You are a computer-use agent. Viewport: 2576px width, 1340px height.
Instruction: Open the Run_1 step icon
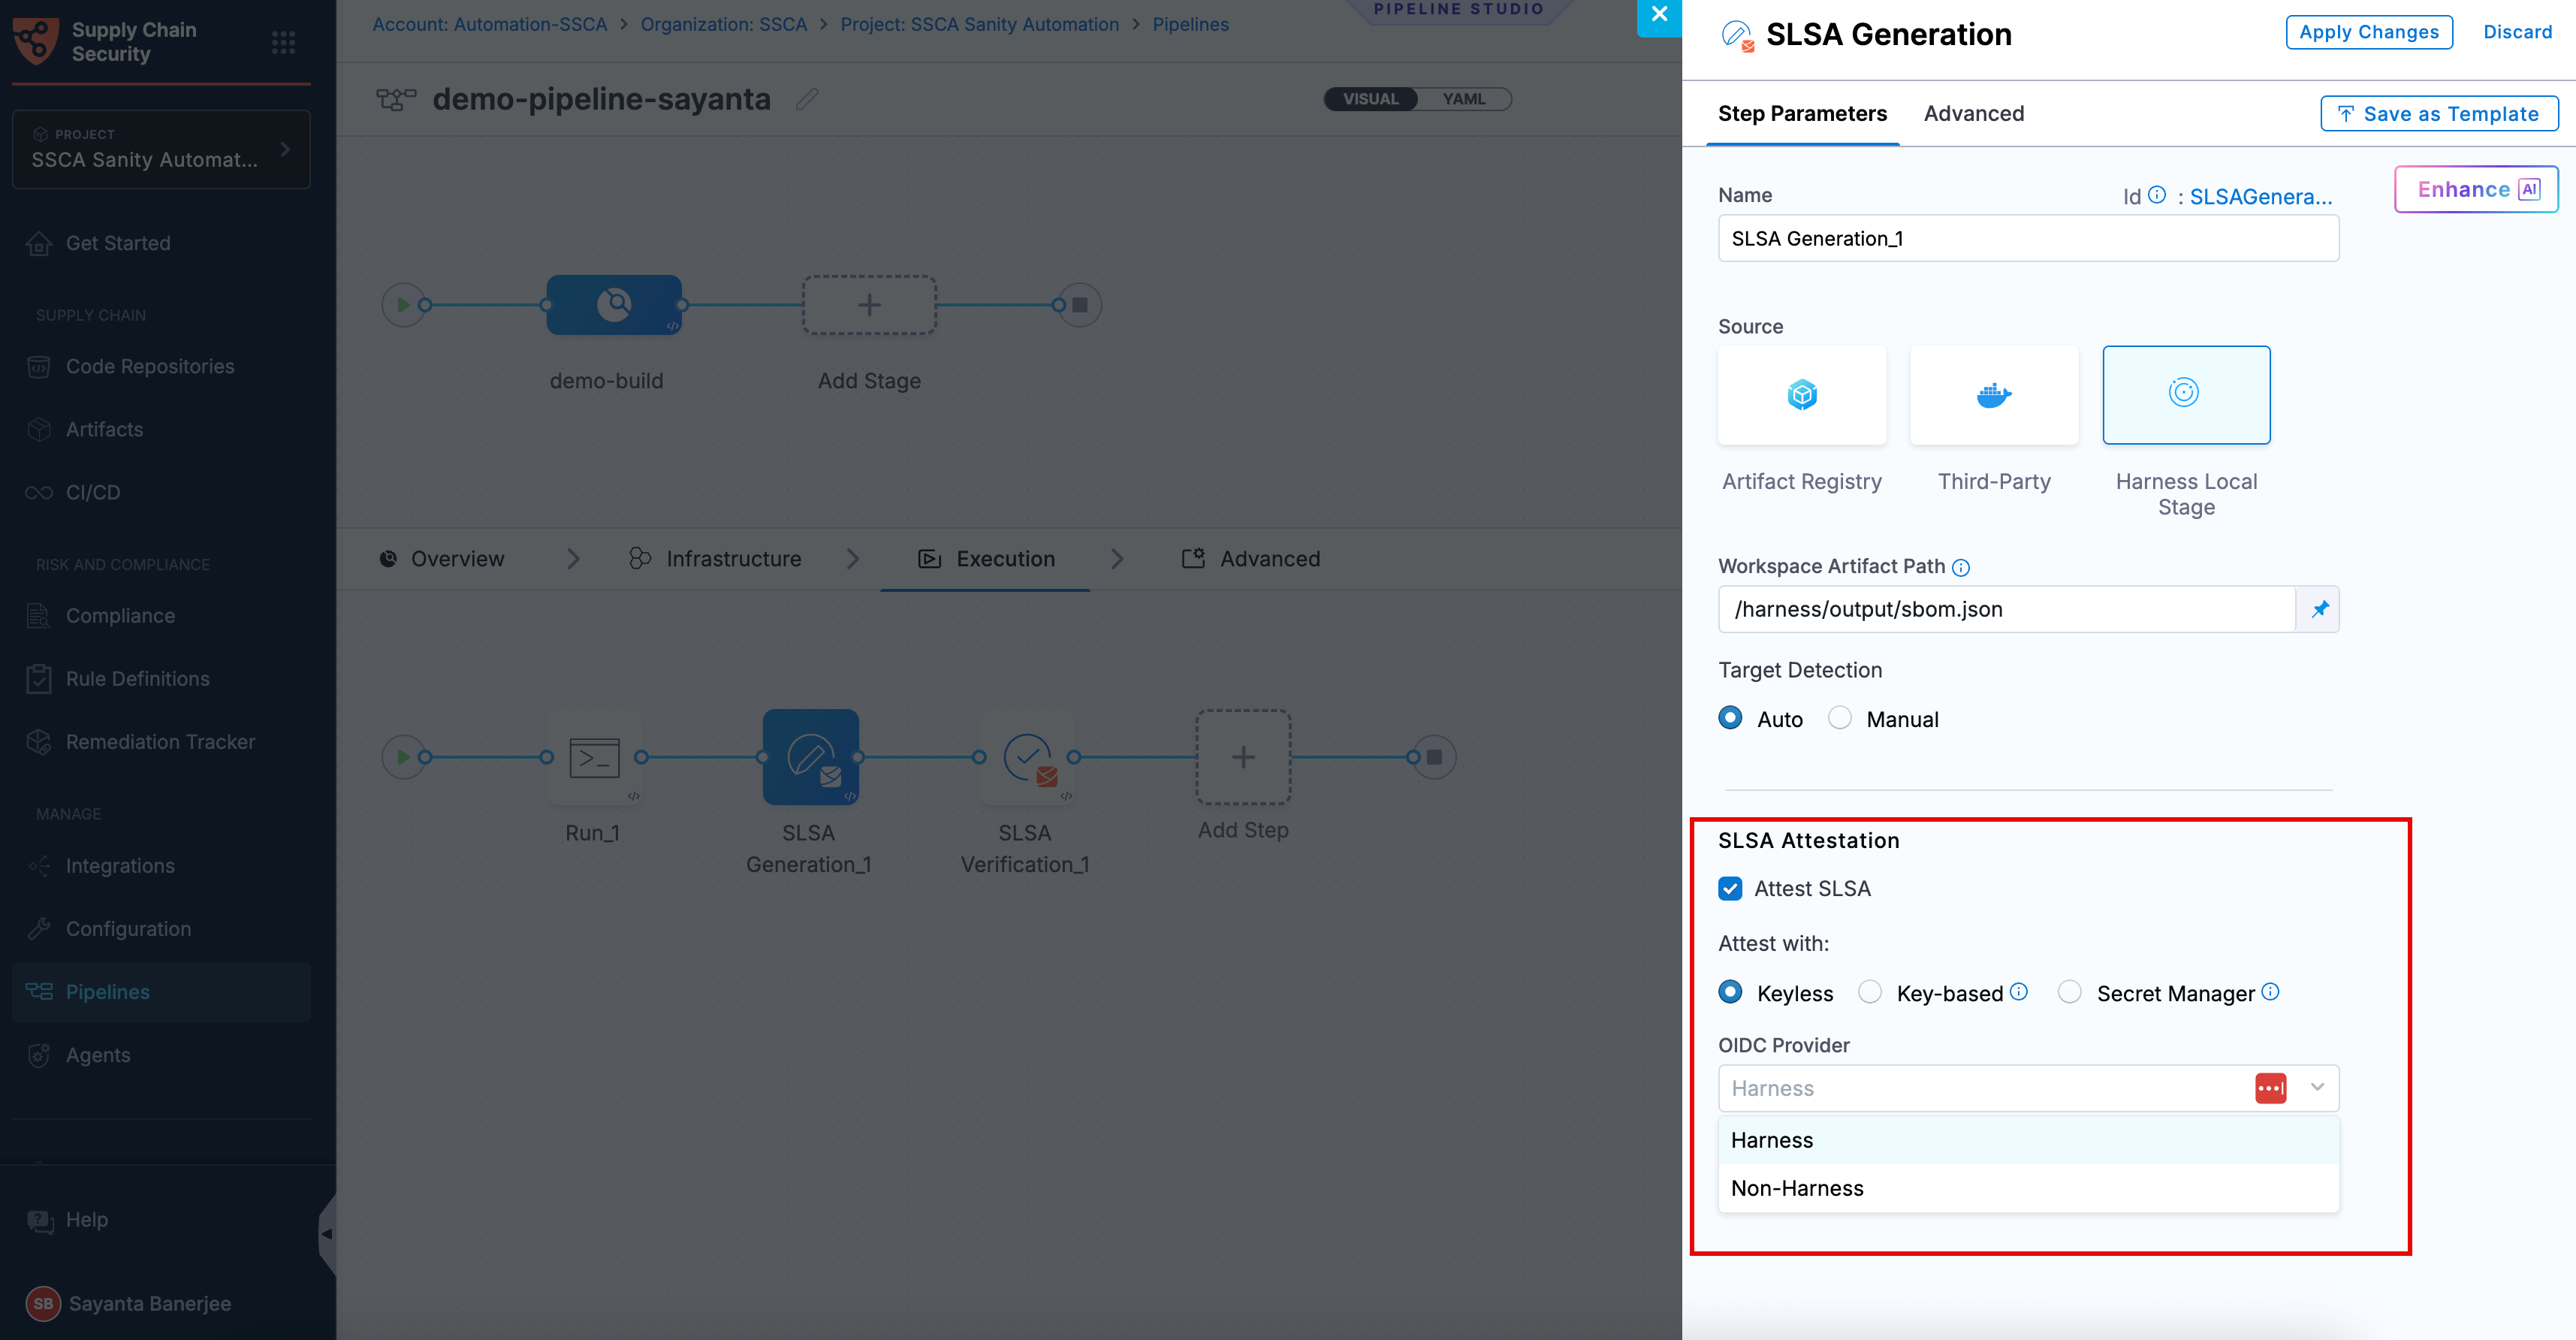[594, 757]
